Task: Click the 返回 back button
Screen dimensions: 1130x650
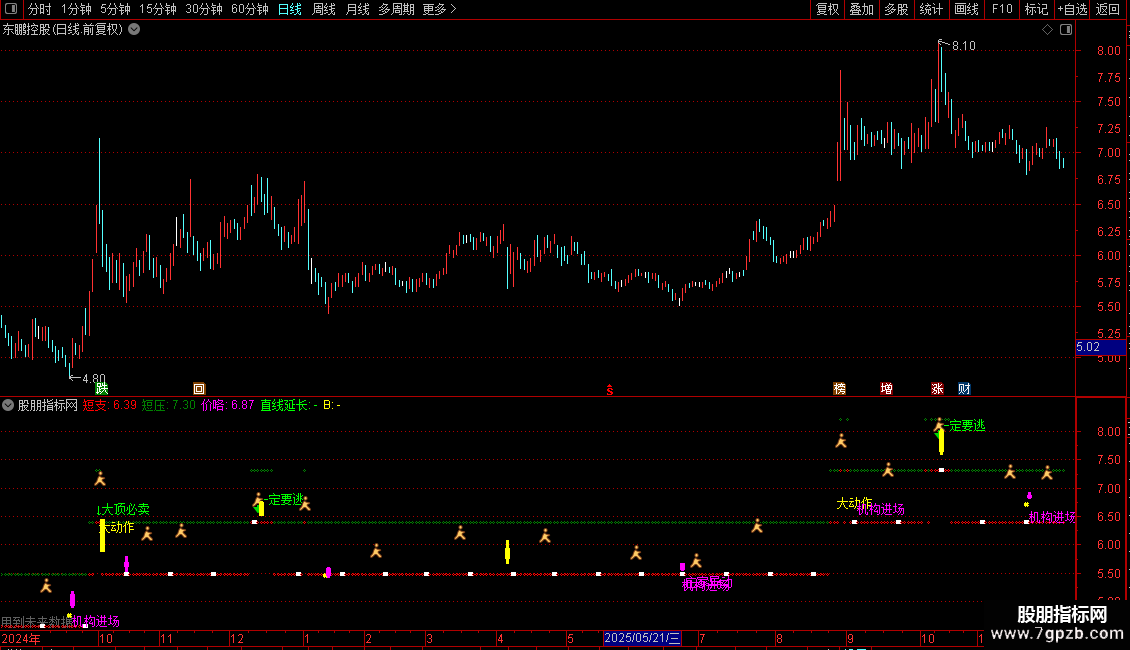Action: (x=1108, y=9)
